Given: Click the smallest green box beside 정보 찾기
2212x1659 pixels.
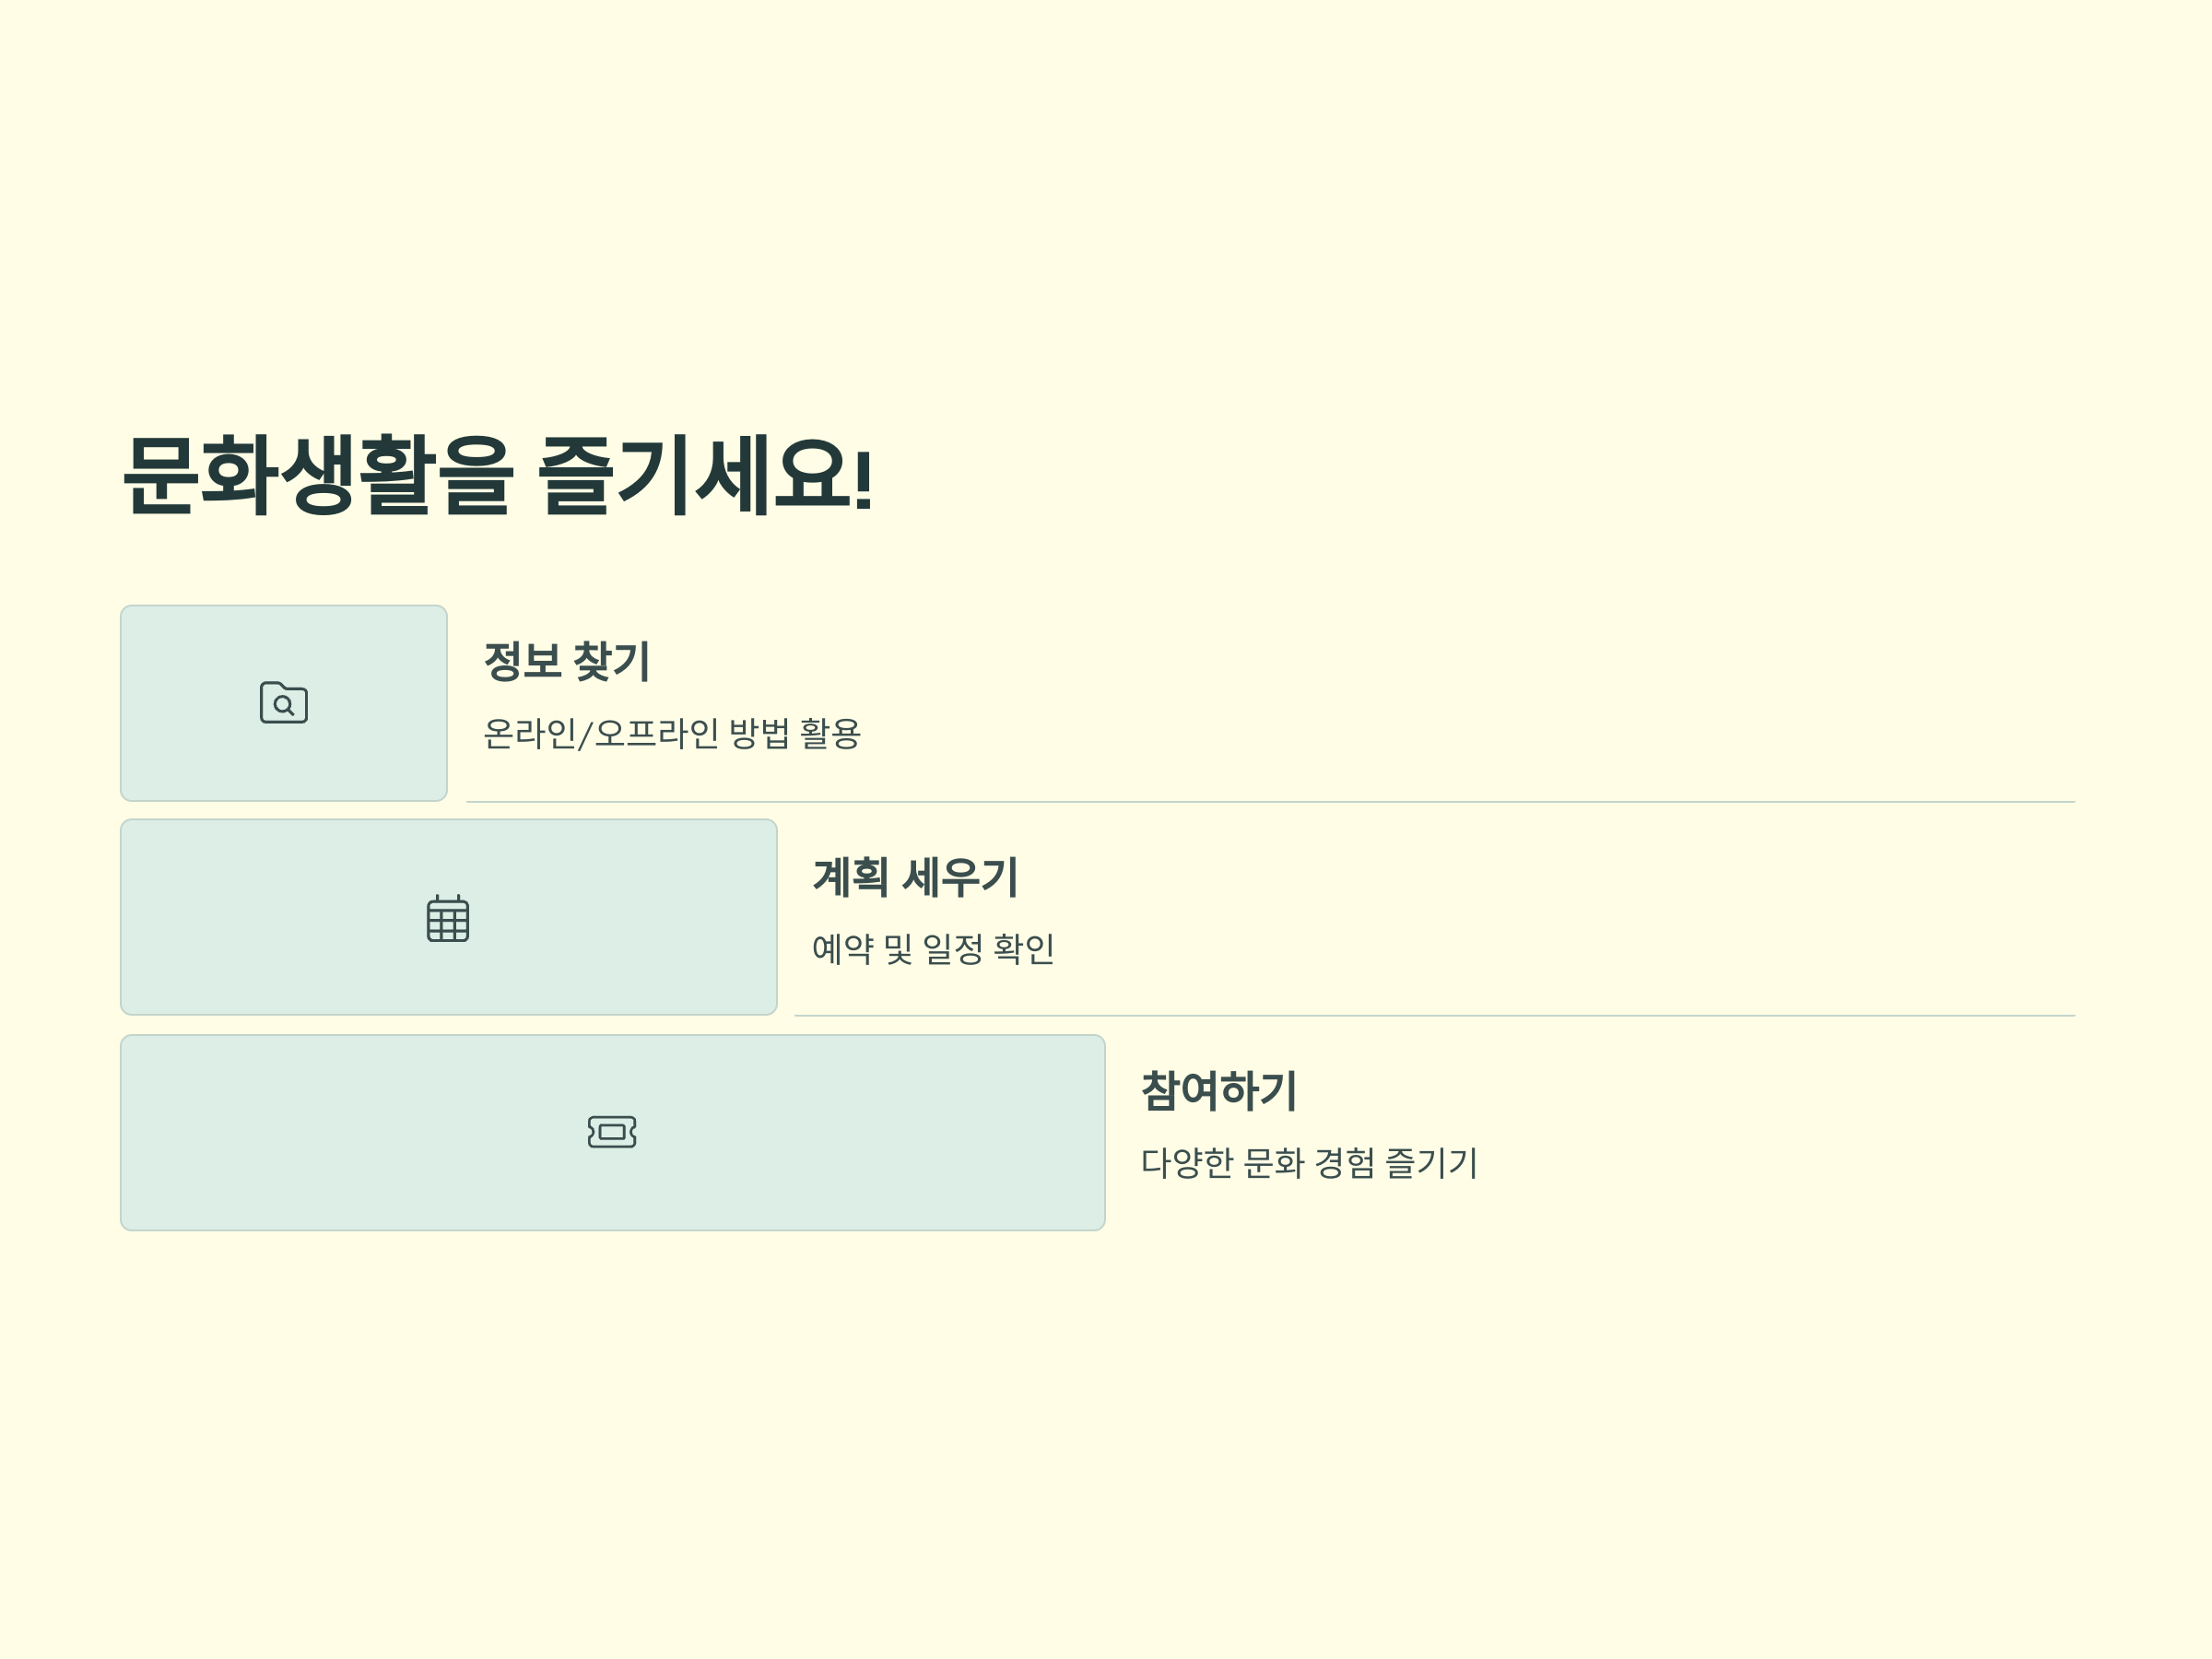Looking at the screenshot, I should [284, 703].
